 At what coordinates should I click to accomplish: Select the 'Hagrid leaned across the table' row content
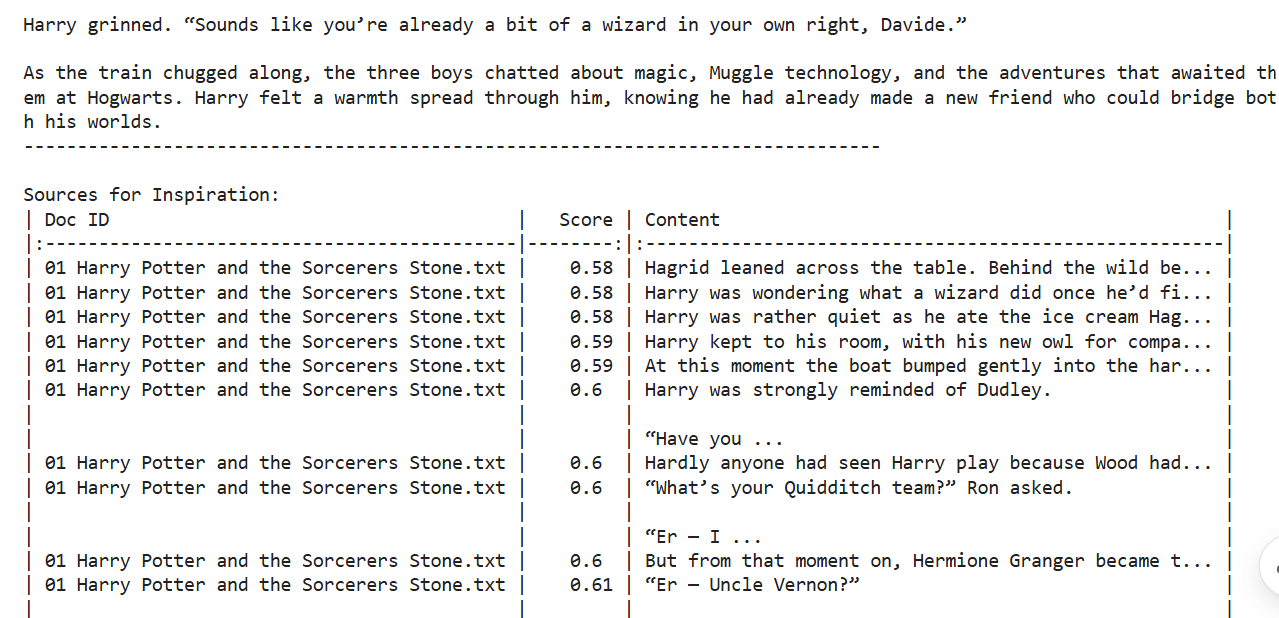pyautogui.click(x=927, y=268)
